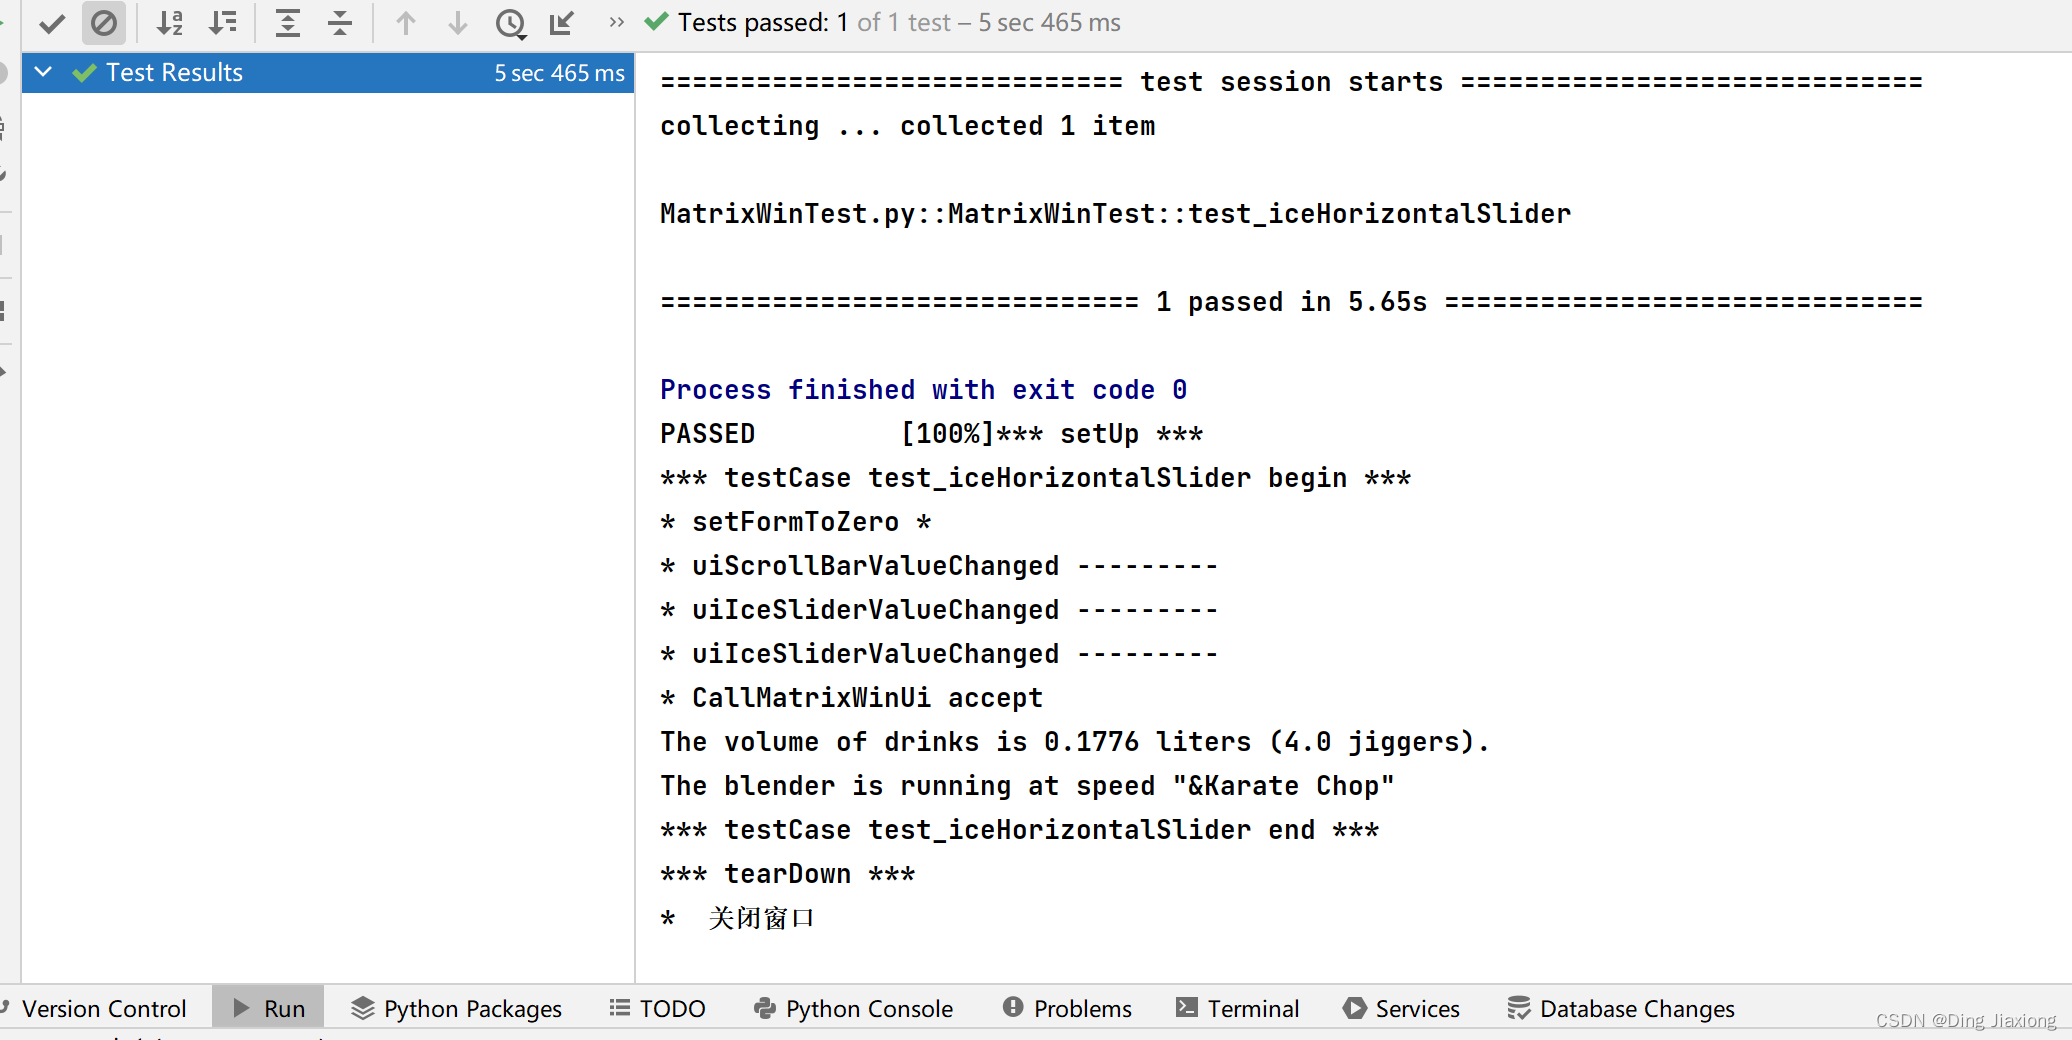
Task: Collapse all test result nodes
Action: (340, 23)
